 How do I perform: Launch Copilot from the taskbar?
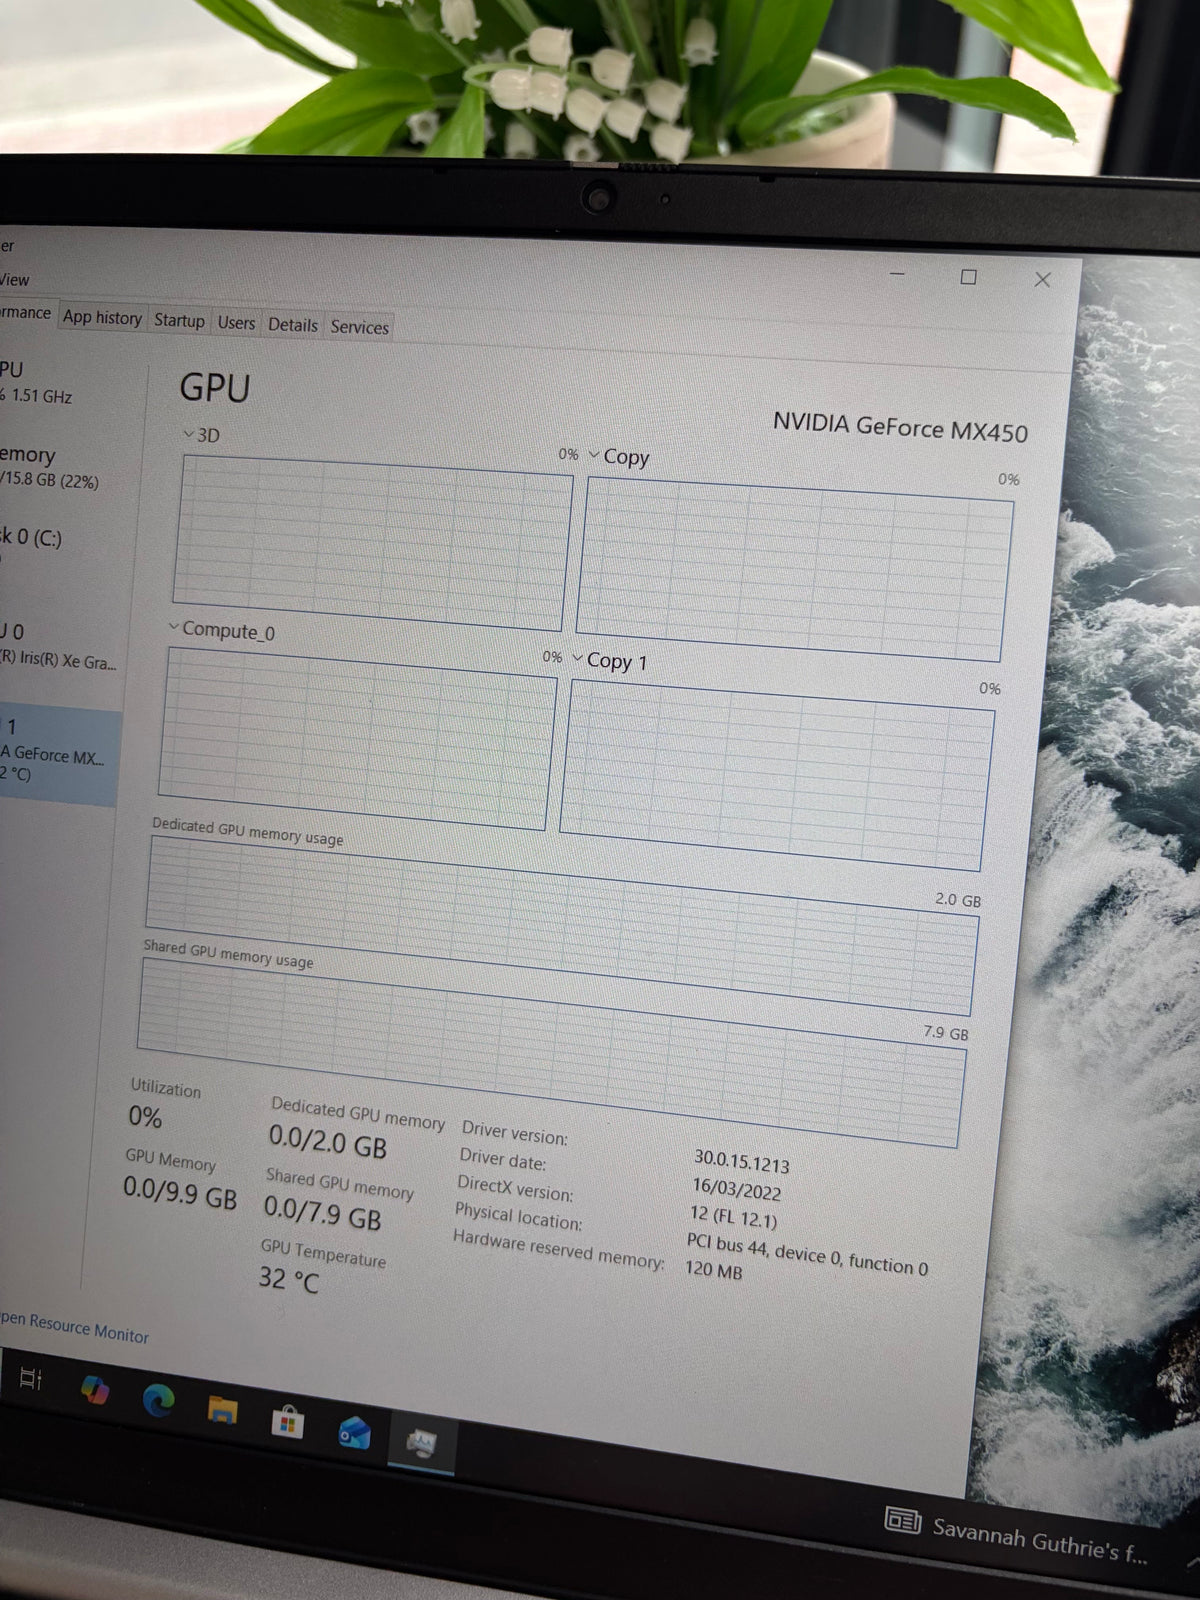pos(95,1389)
